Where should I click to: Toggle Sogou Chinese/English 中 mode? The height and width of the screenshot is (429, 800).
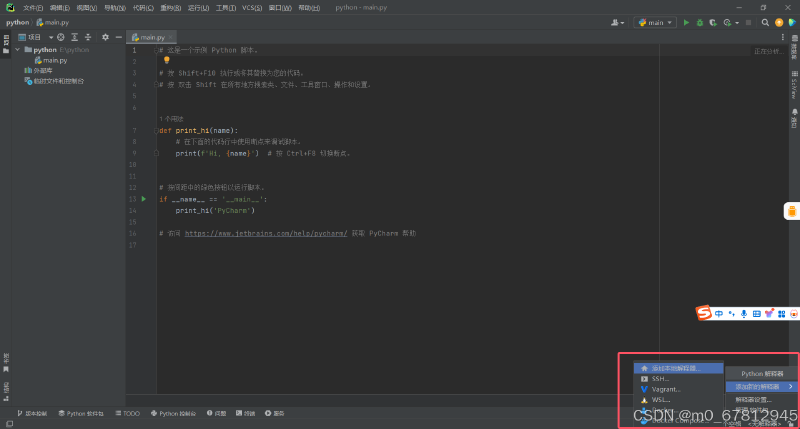(719, 314)
